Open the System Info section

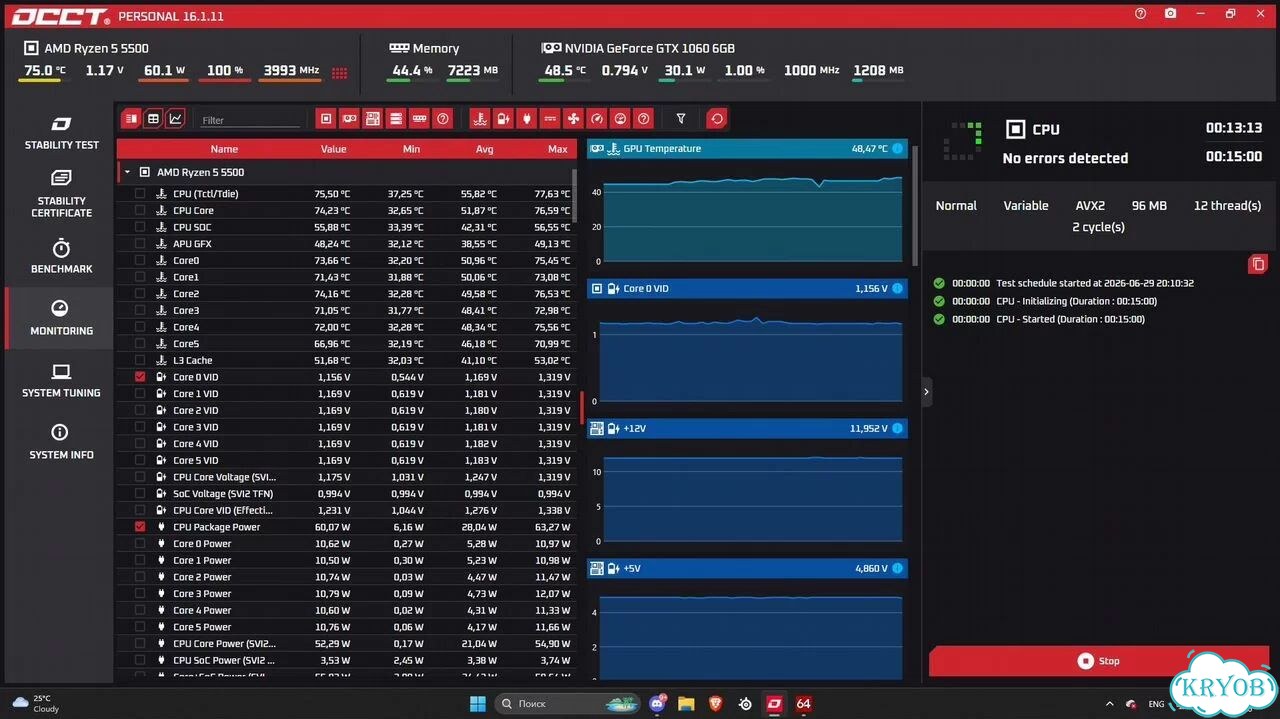61,442
